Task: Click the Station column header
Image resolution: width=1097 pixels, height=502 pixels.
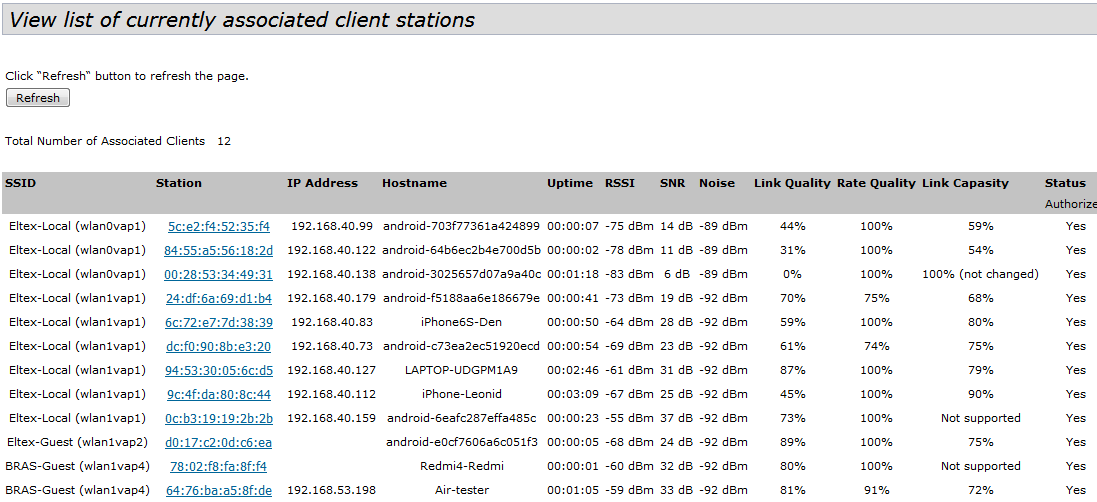Action: (x=178, y=183)
